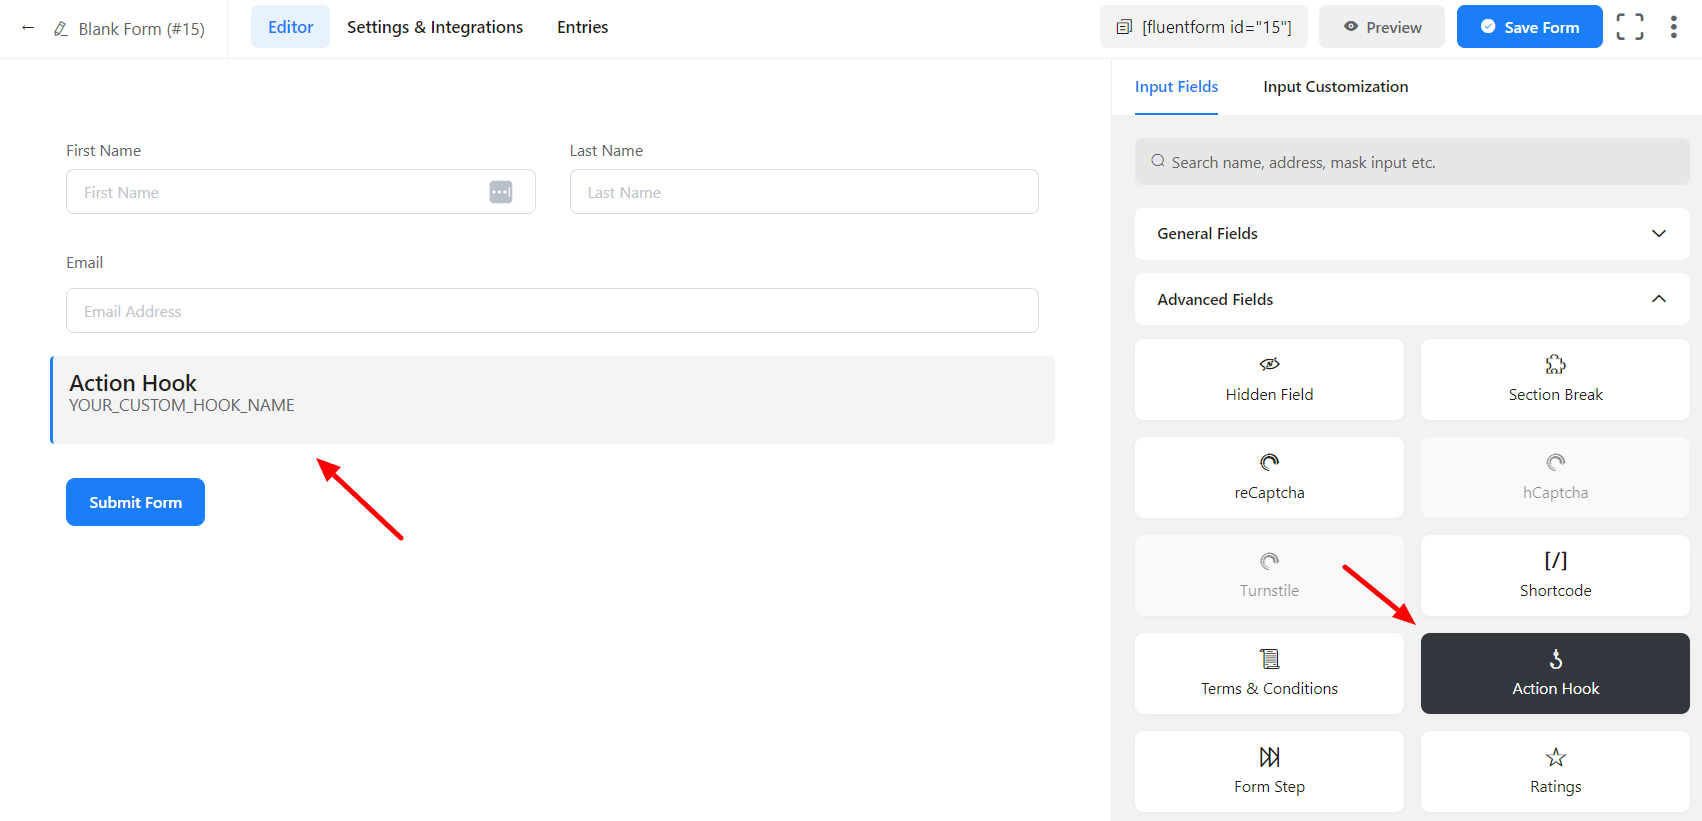
Task: Click the Preview button
Action: pyautogui.click(x=1381, y=27)
